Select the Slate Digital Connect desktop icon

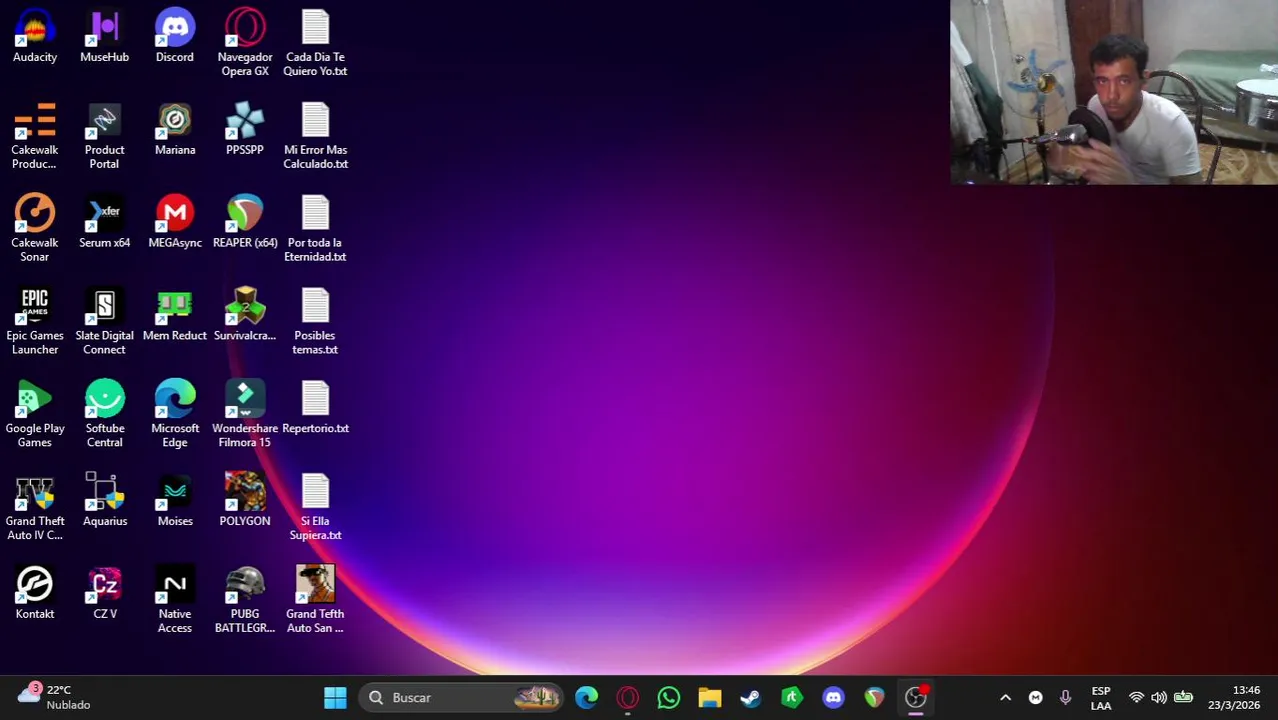click(105, 322)
